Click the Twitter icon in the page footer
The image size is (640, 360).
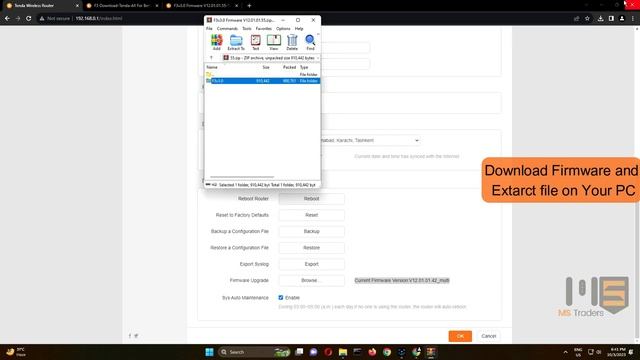[x=136, y=336]
